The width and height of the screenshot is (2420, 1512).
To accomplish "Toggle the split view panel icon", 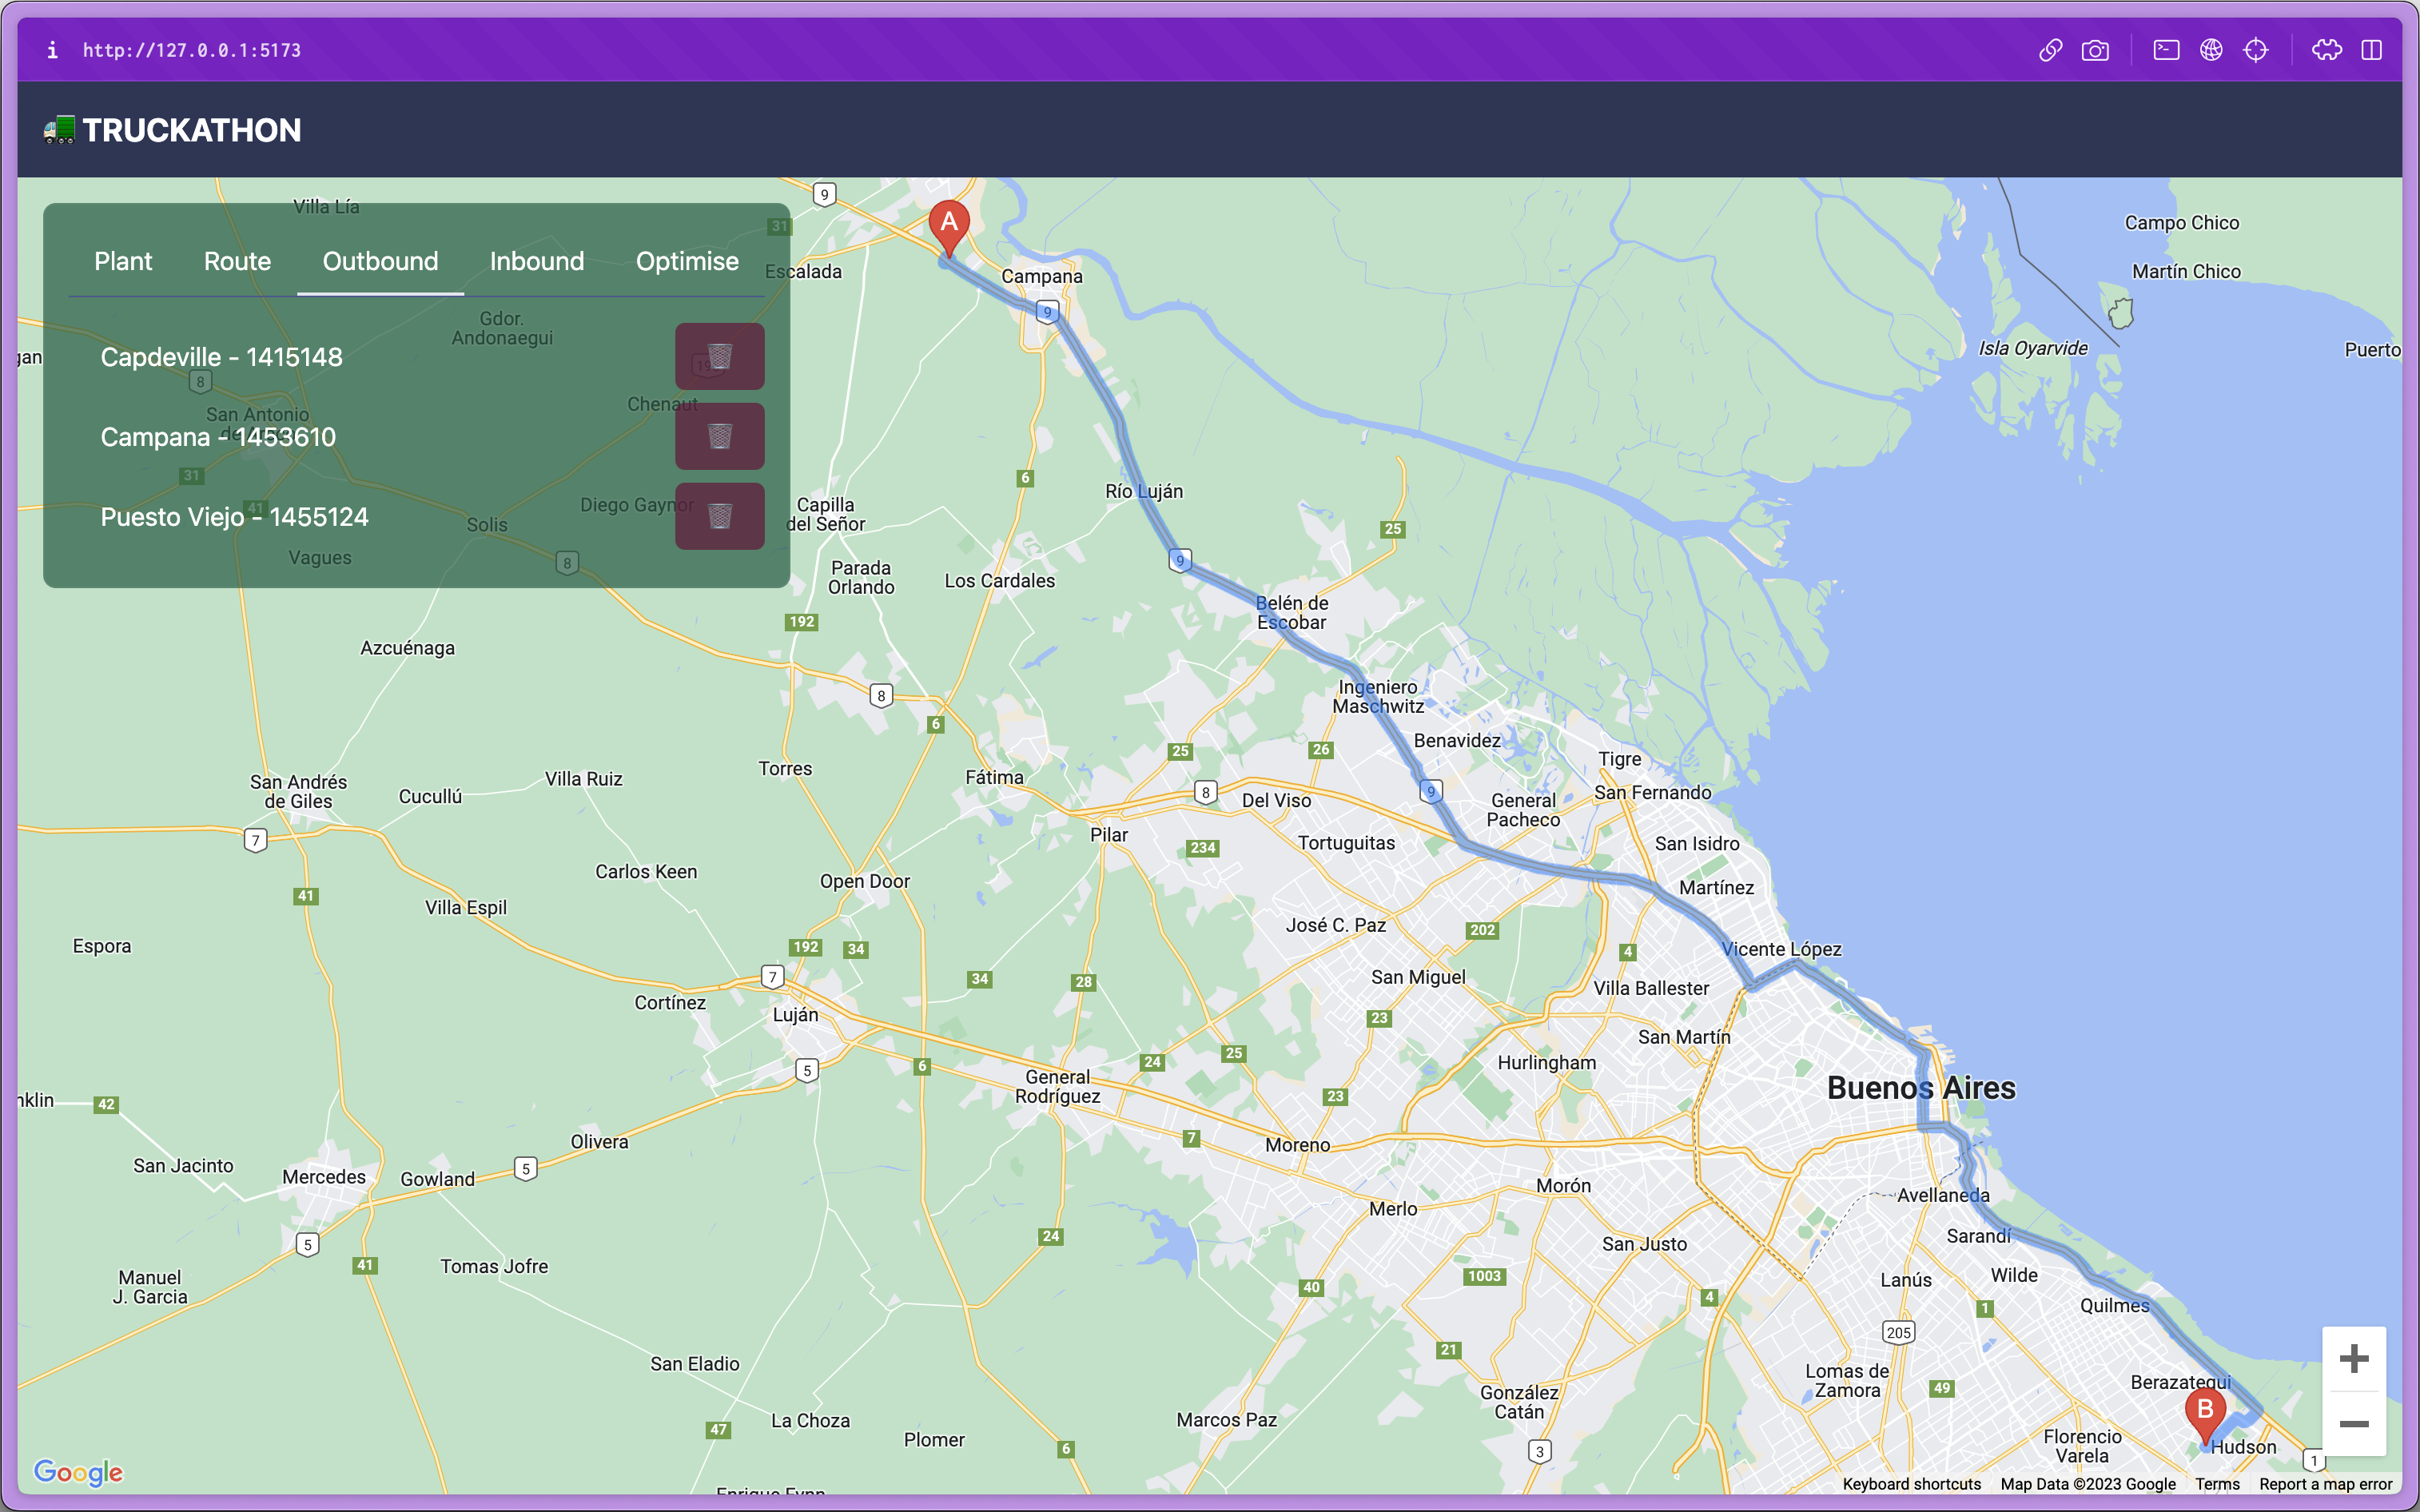I will [x=2372, y=50].
